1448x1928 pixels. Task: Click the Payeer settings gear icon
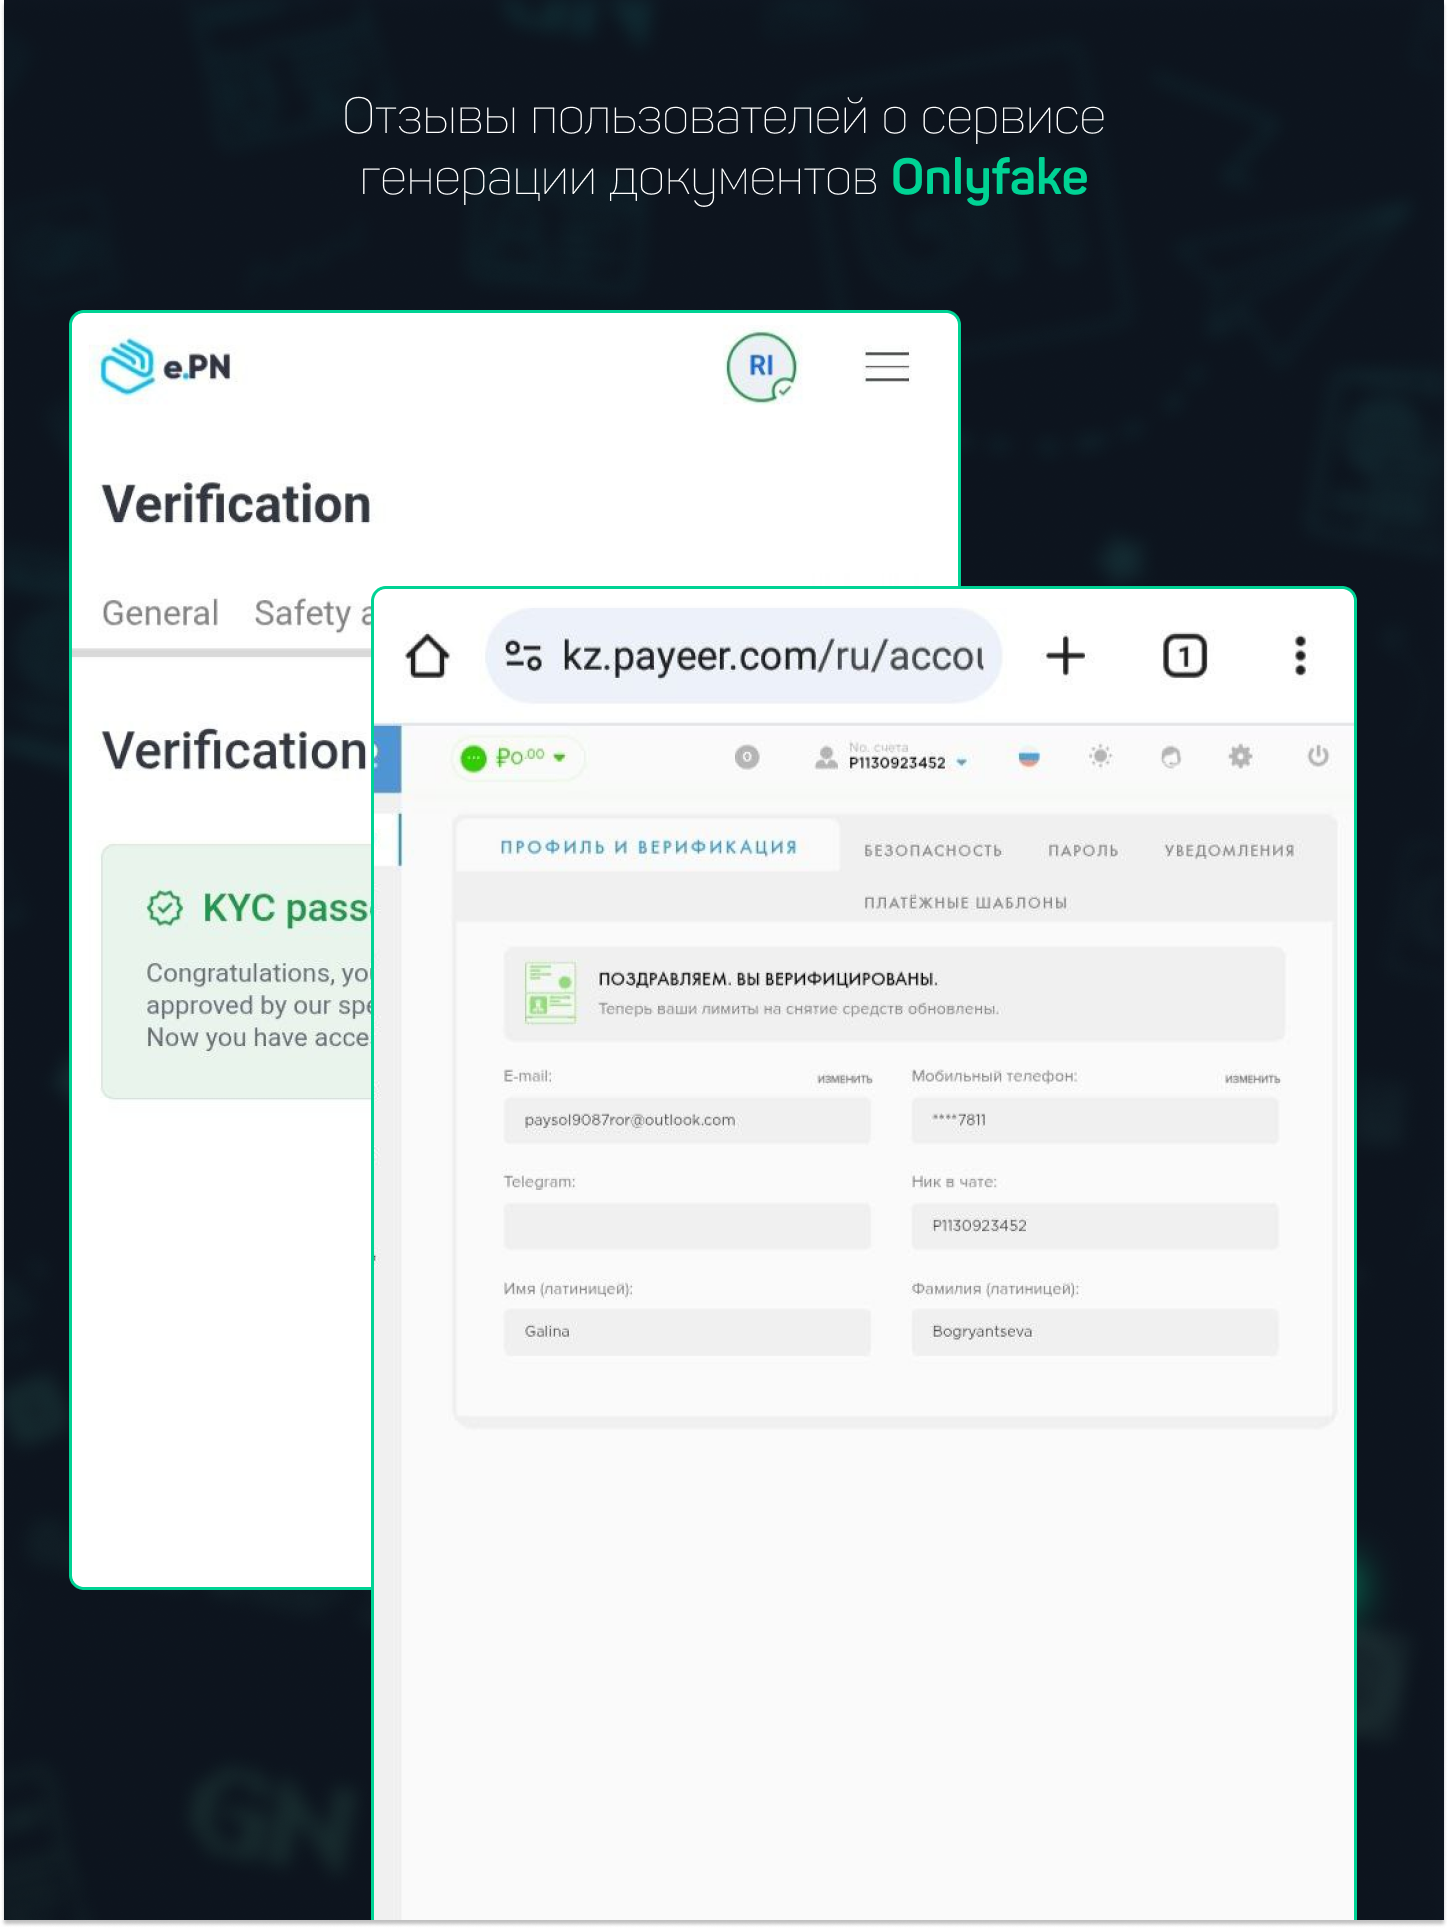click(x=1240, y=757)
